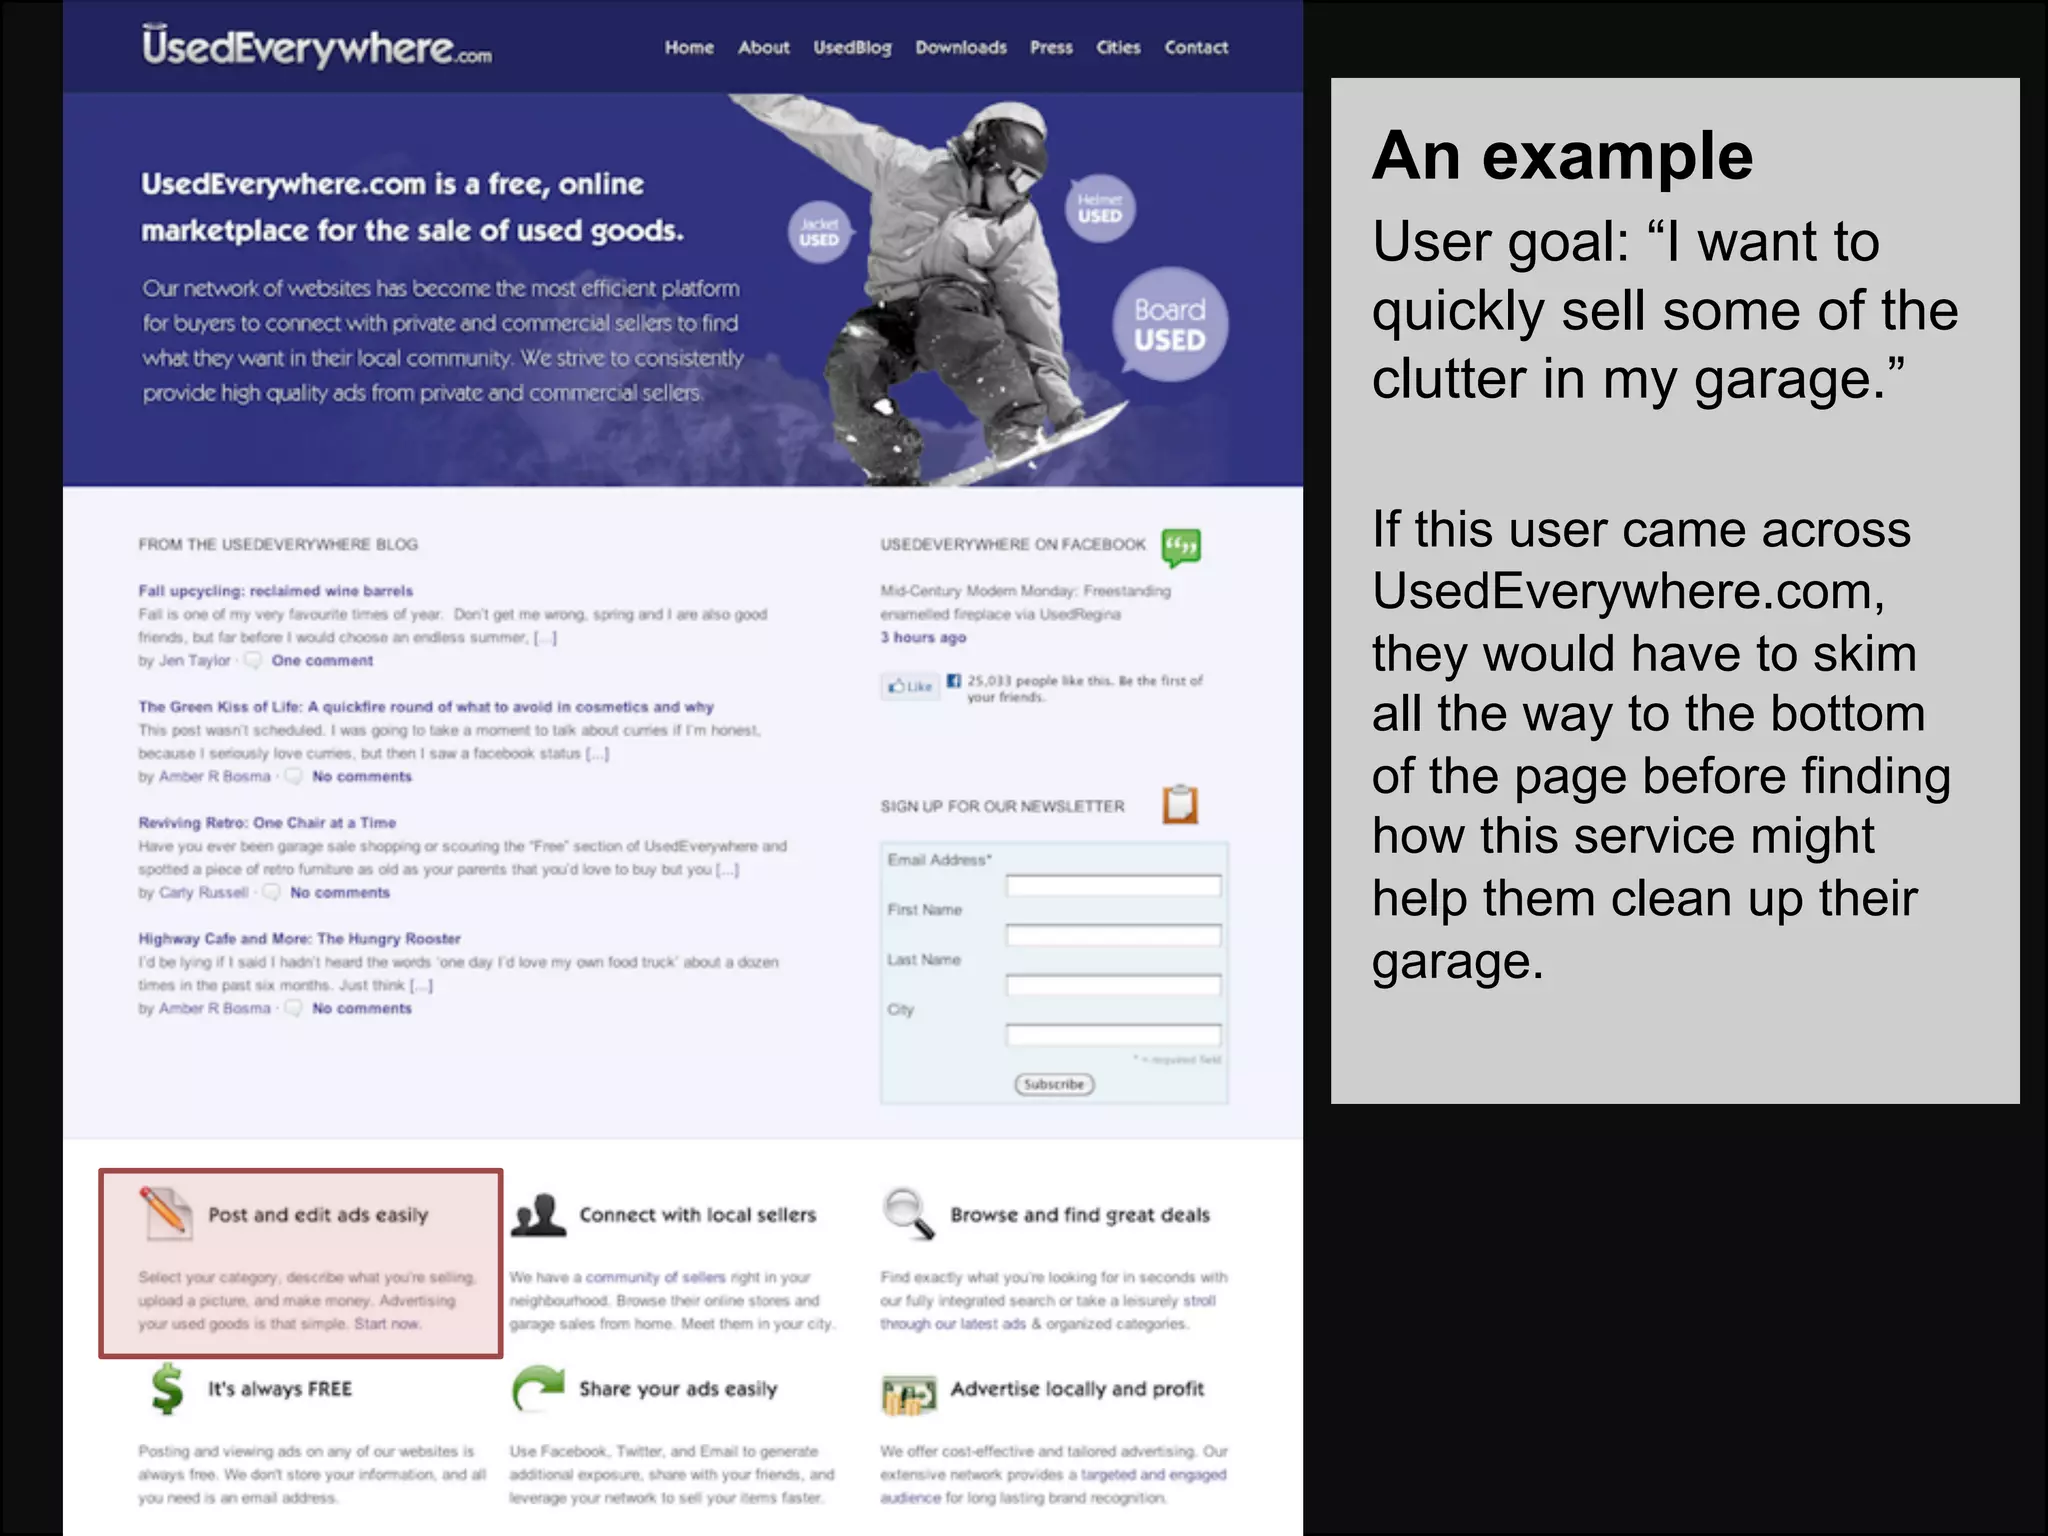Click the Subscribe button
Screen dimensions: 2048x1536
coord(1054,1084)
